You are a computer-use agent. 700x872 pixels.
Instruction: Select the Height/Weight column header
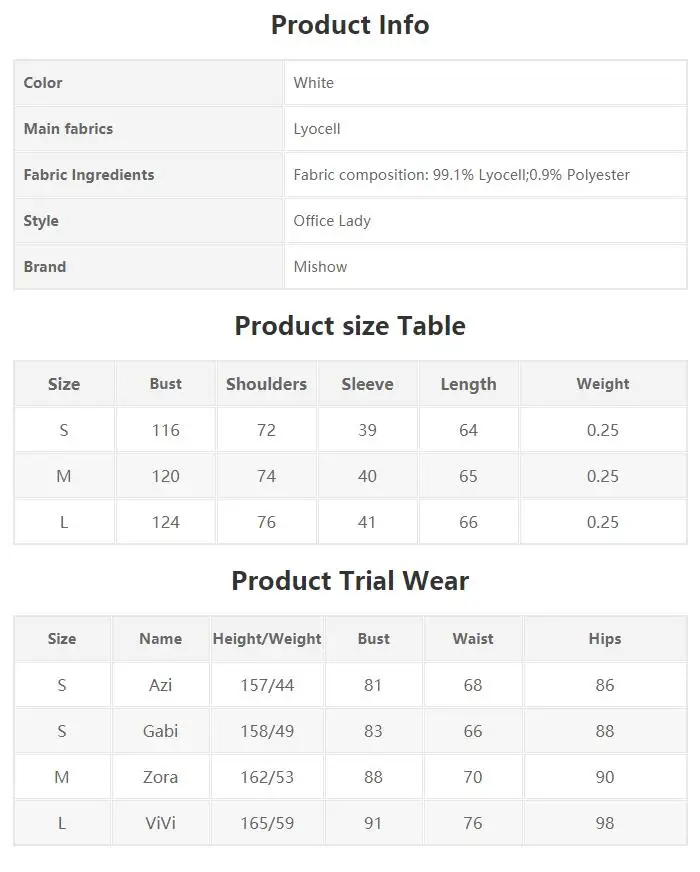tap(267, 638)
